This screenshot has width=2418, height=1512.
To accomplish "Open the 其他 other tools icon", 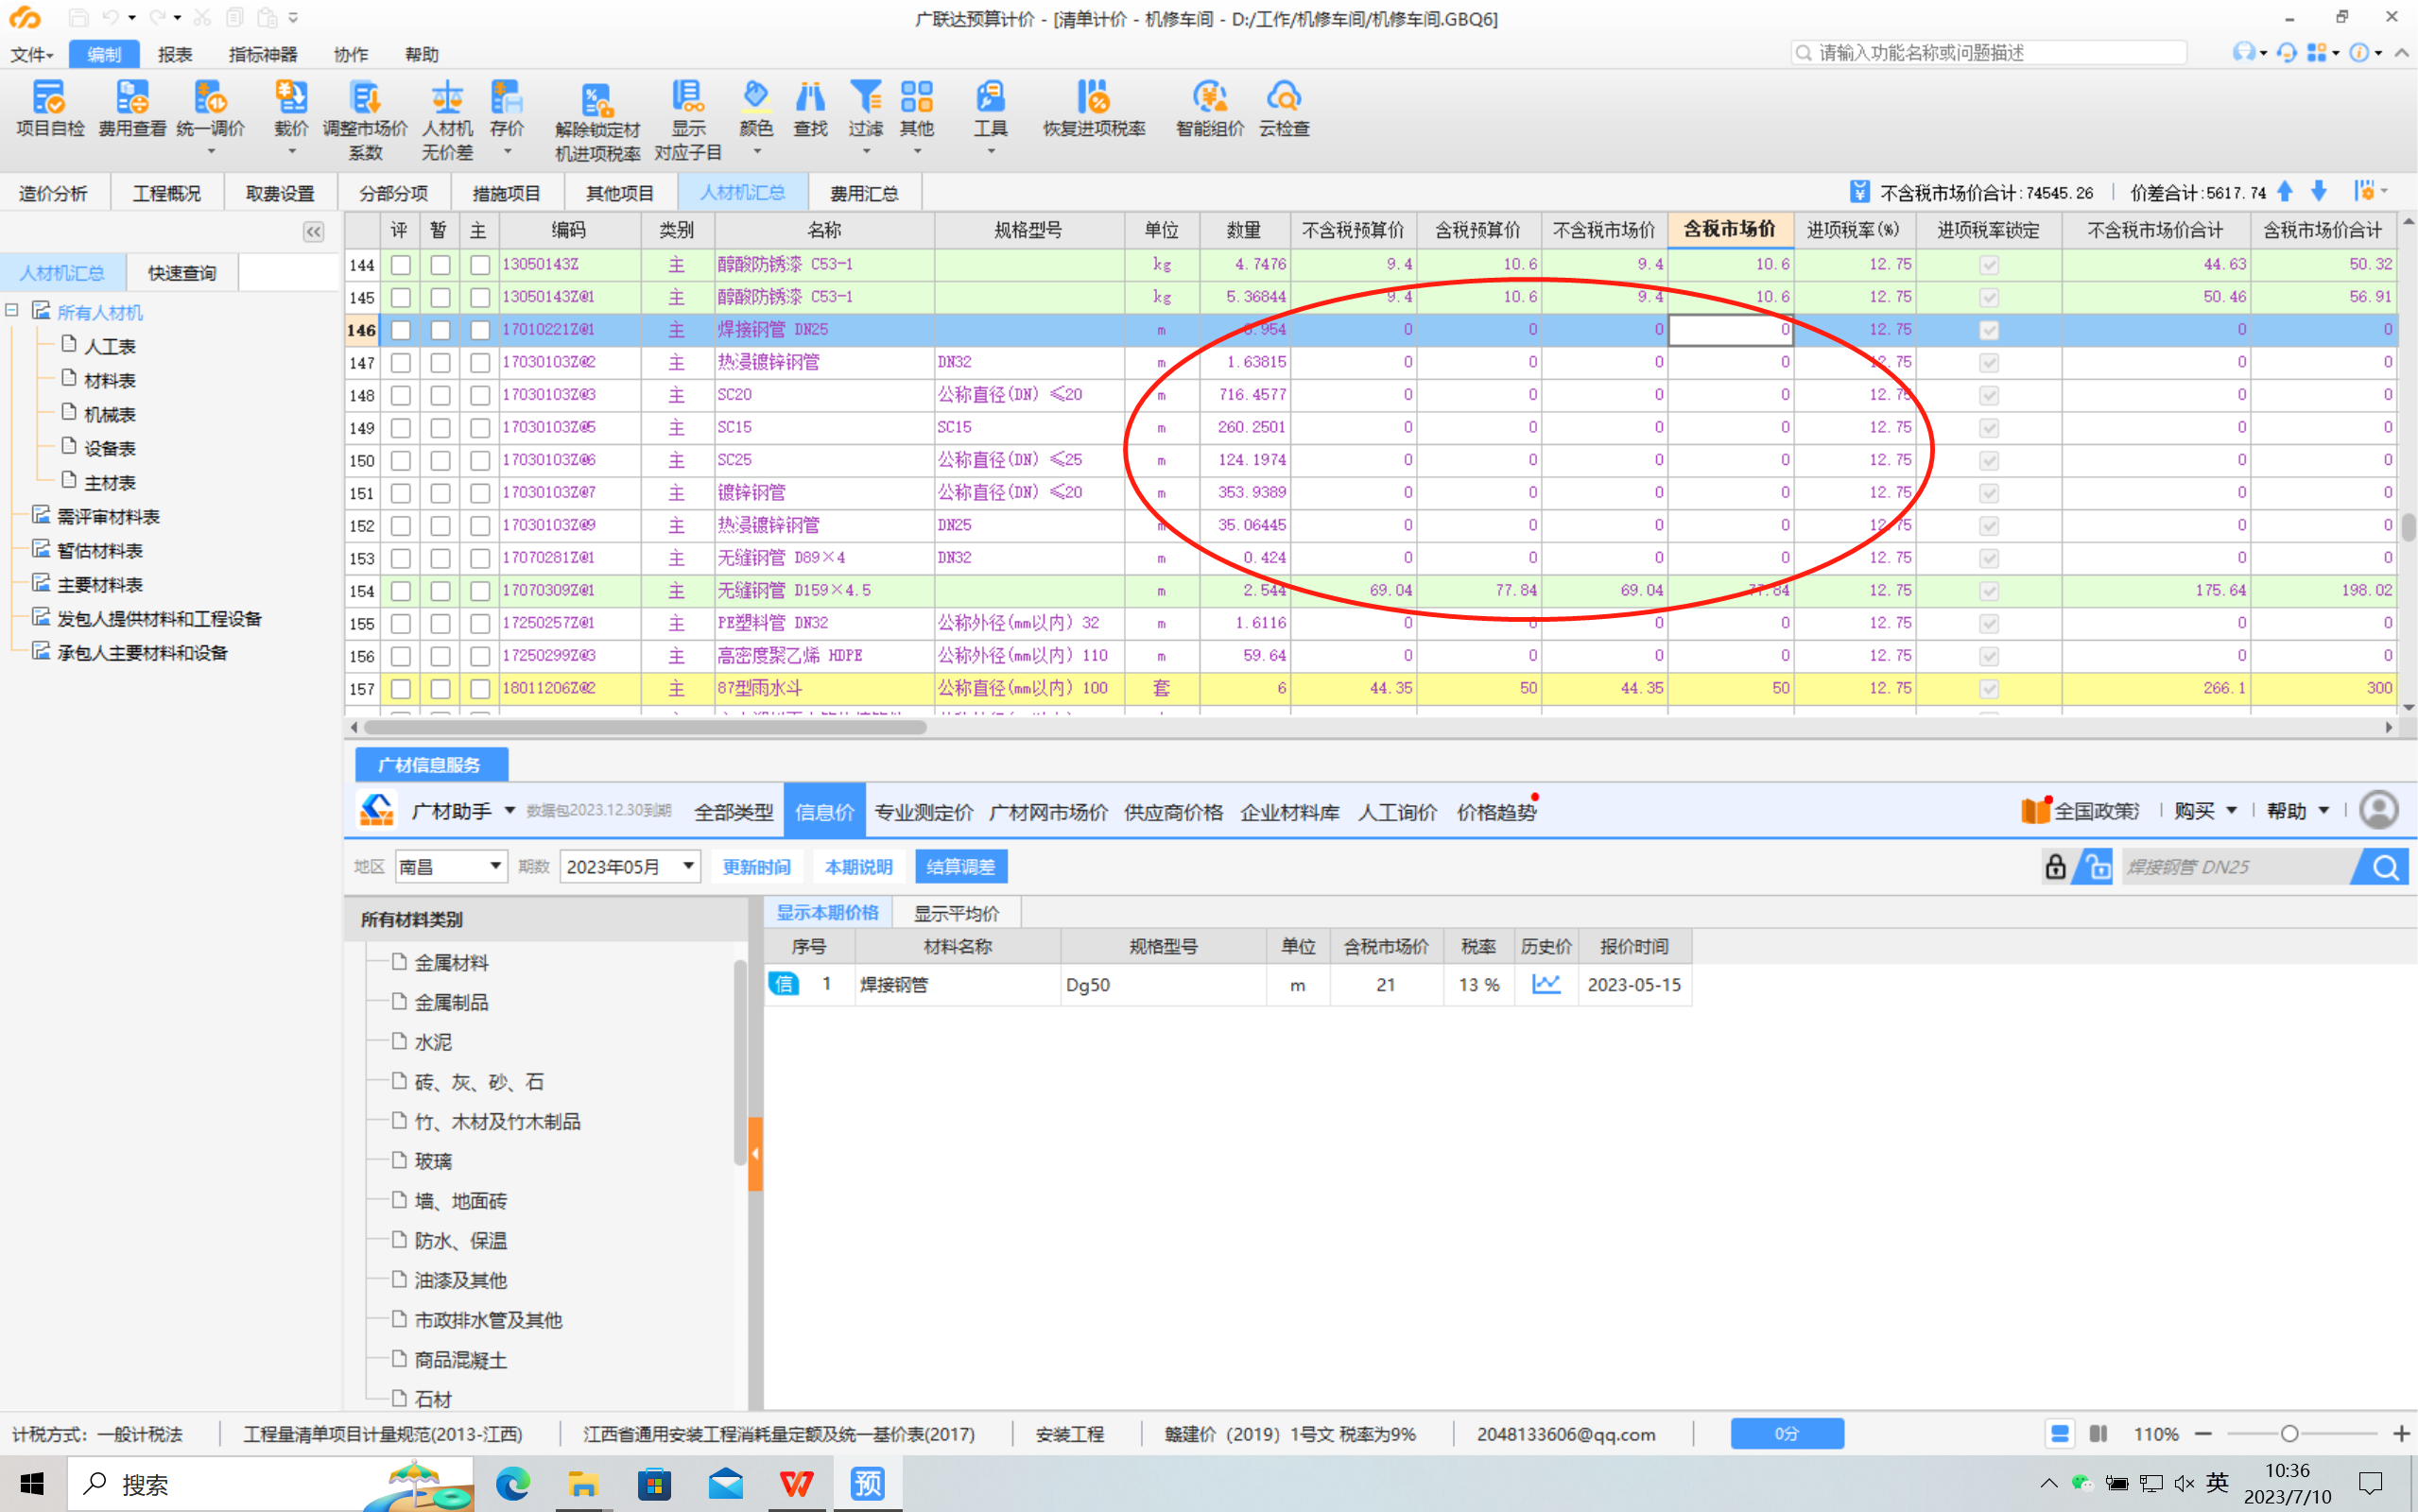I will [916, 109].
